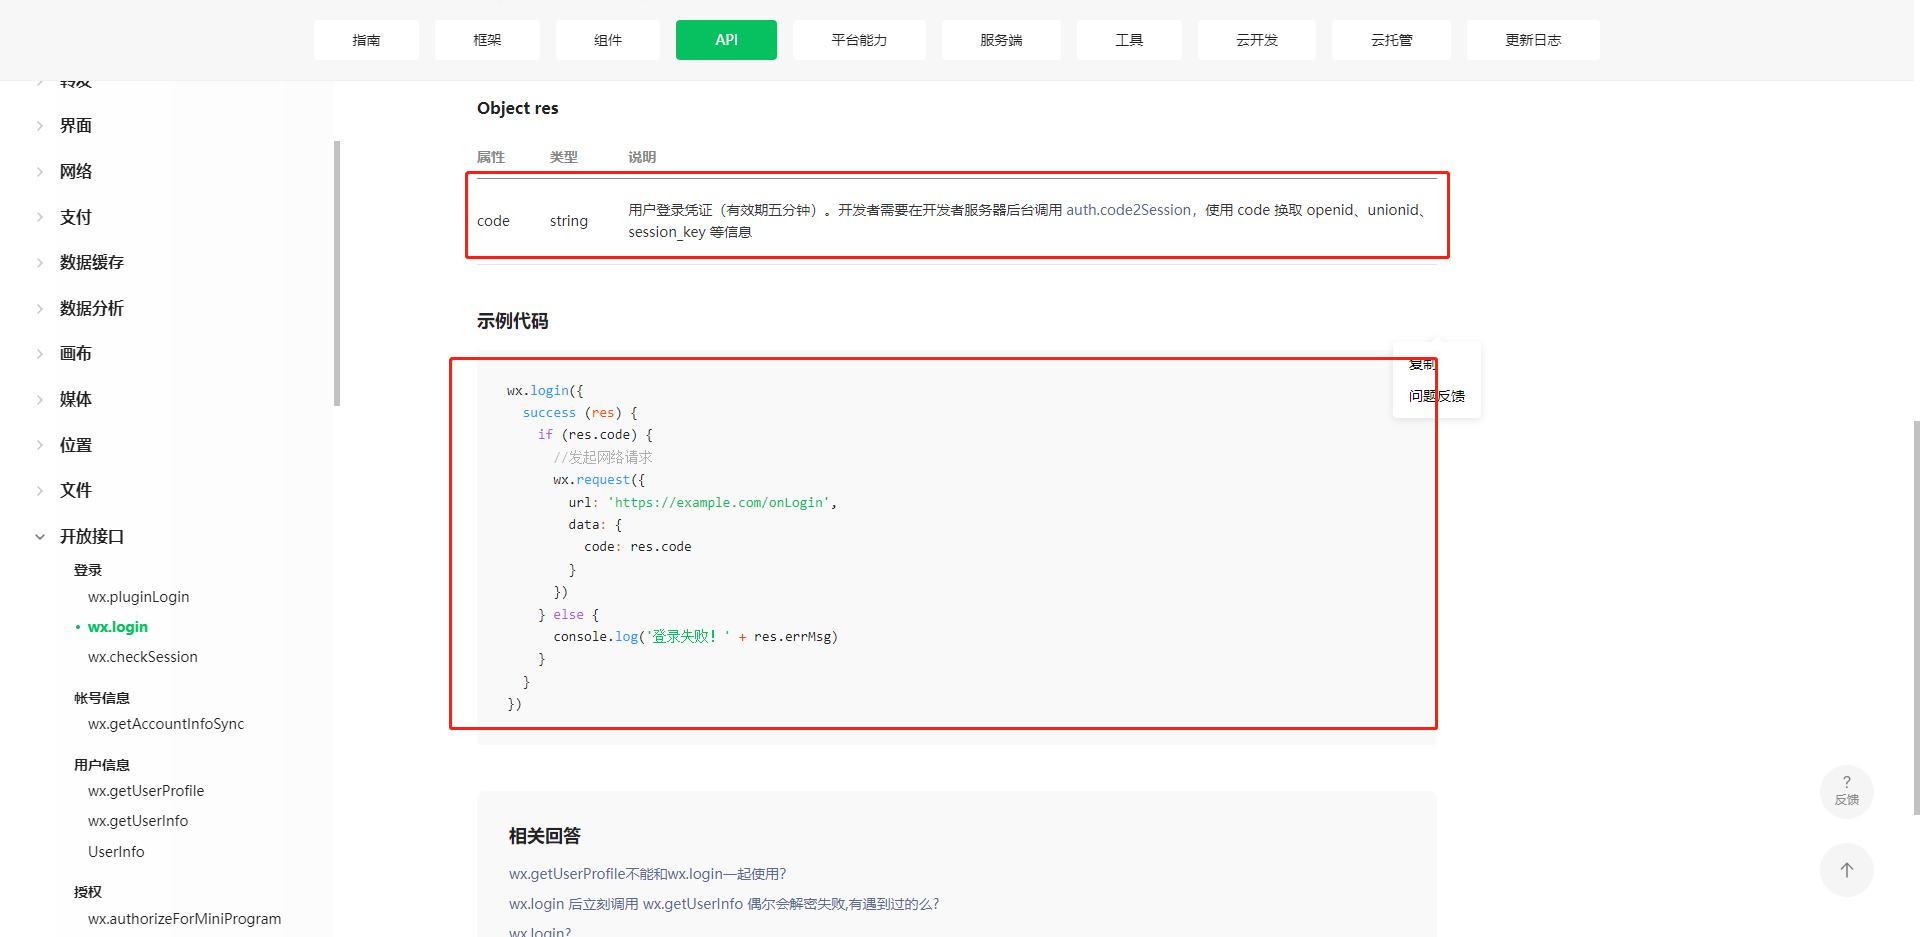This screenshot has height=937, width=1920.
Task: Click the question mark feedback icon
Action: (1846, 791)
